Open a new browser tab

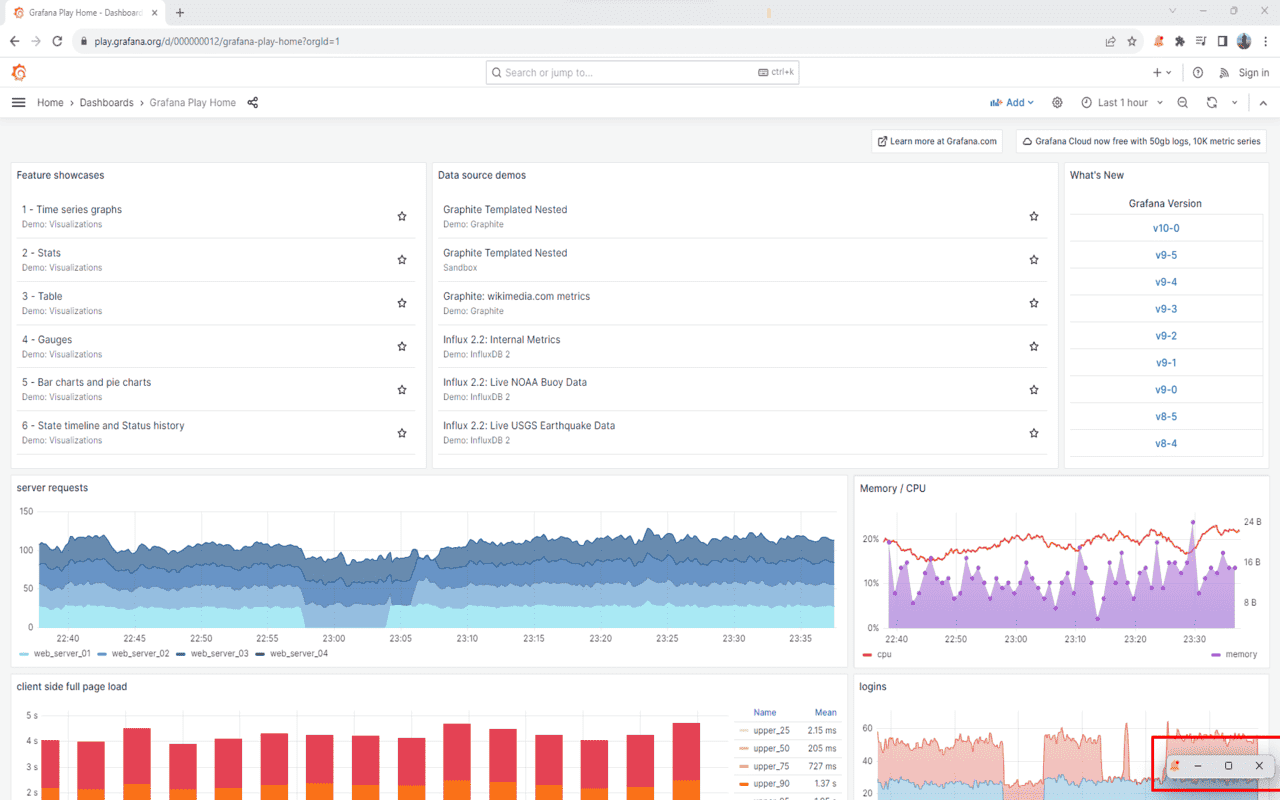tap(180, 12)
